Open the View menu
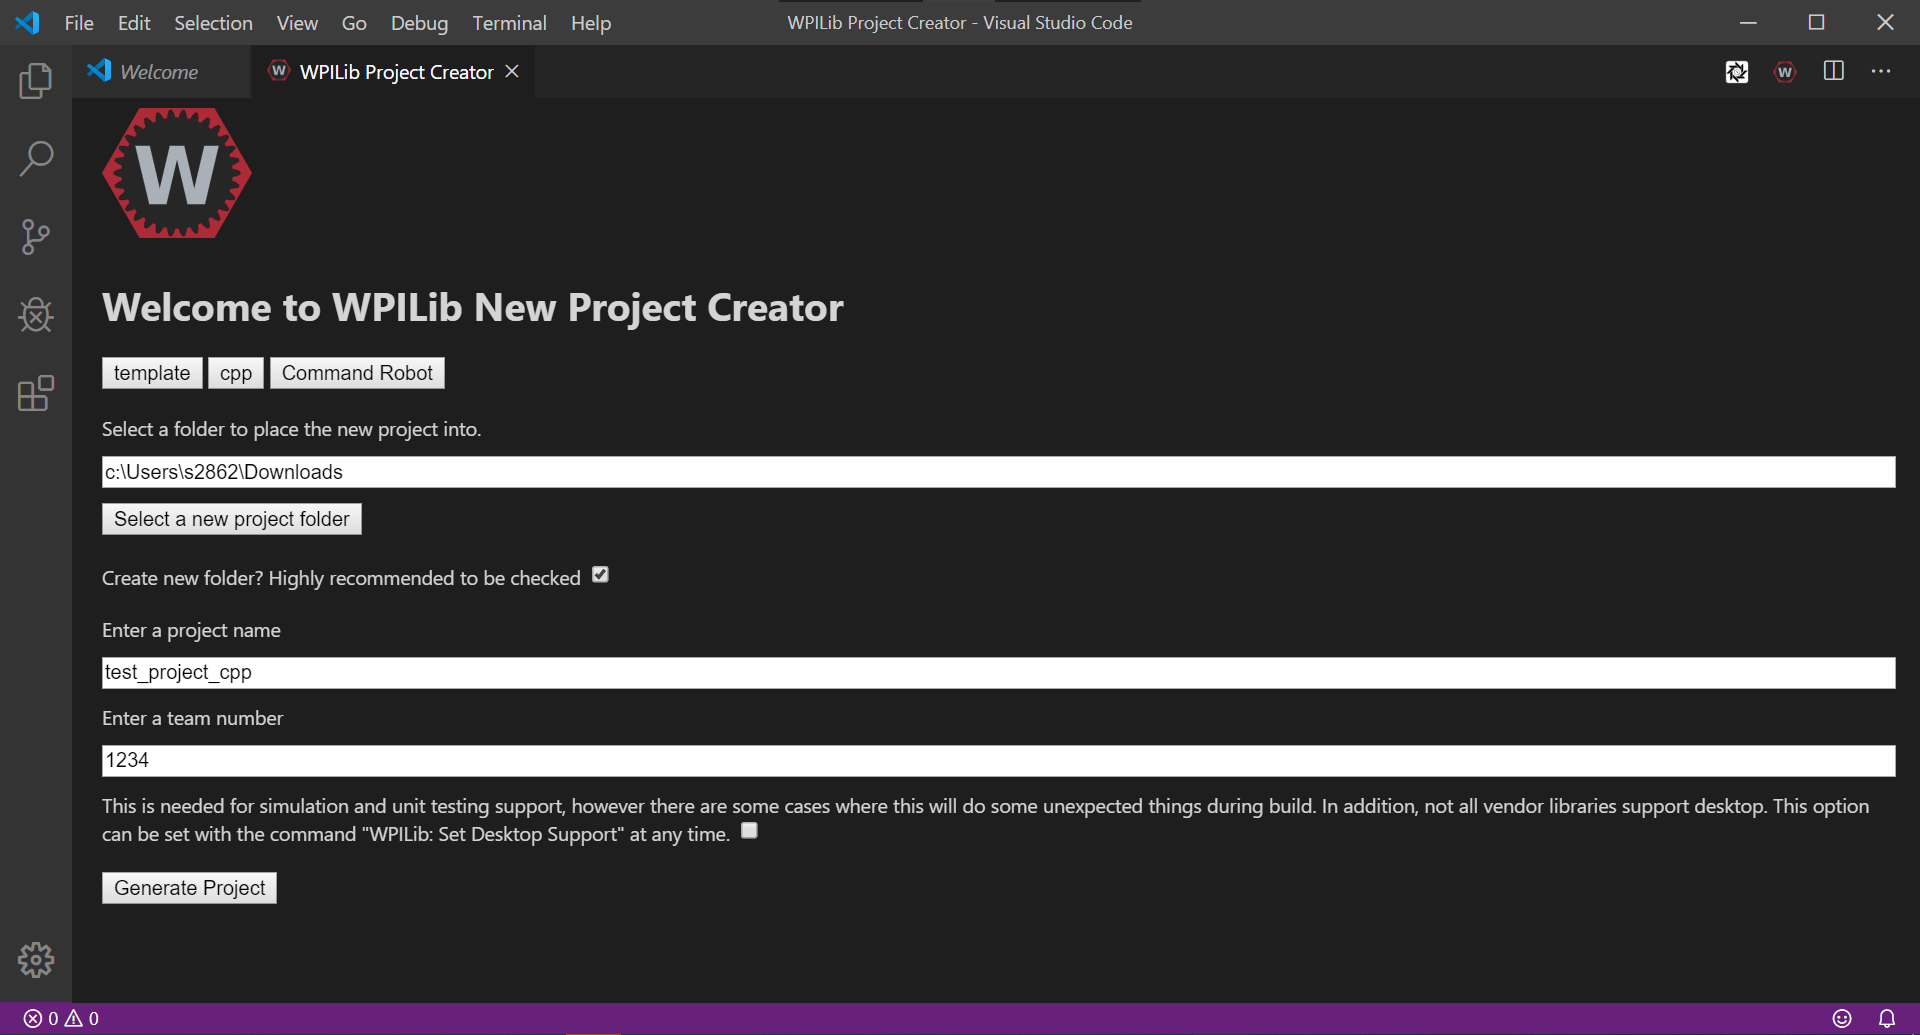Viewport: 1920px width, 1035px height. (x=297, y=22)
